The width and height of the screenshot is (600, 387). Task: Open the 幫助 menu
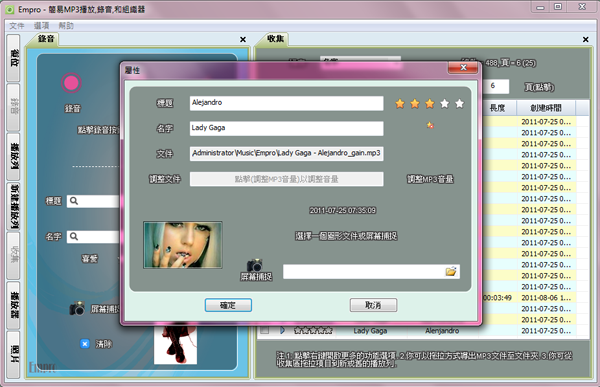[x=66, y=26]
